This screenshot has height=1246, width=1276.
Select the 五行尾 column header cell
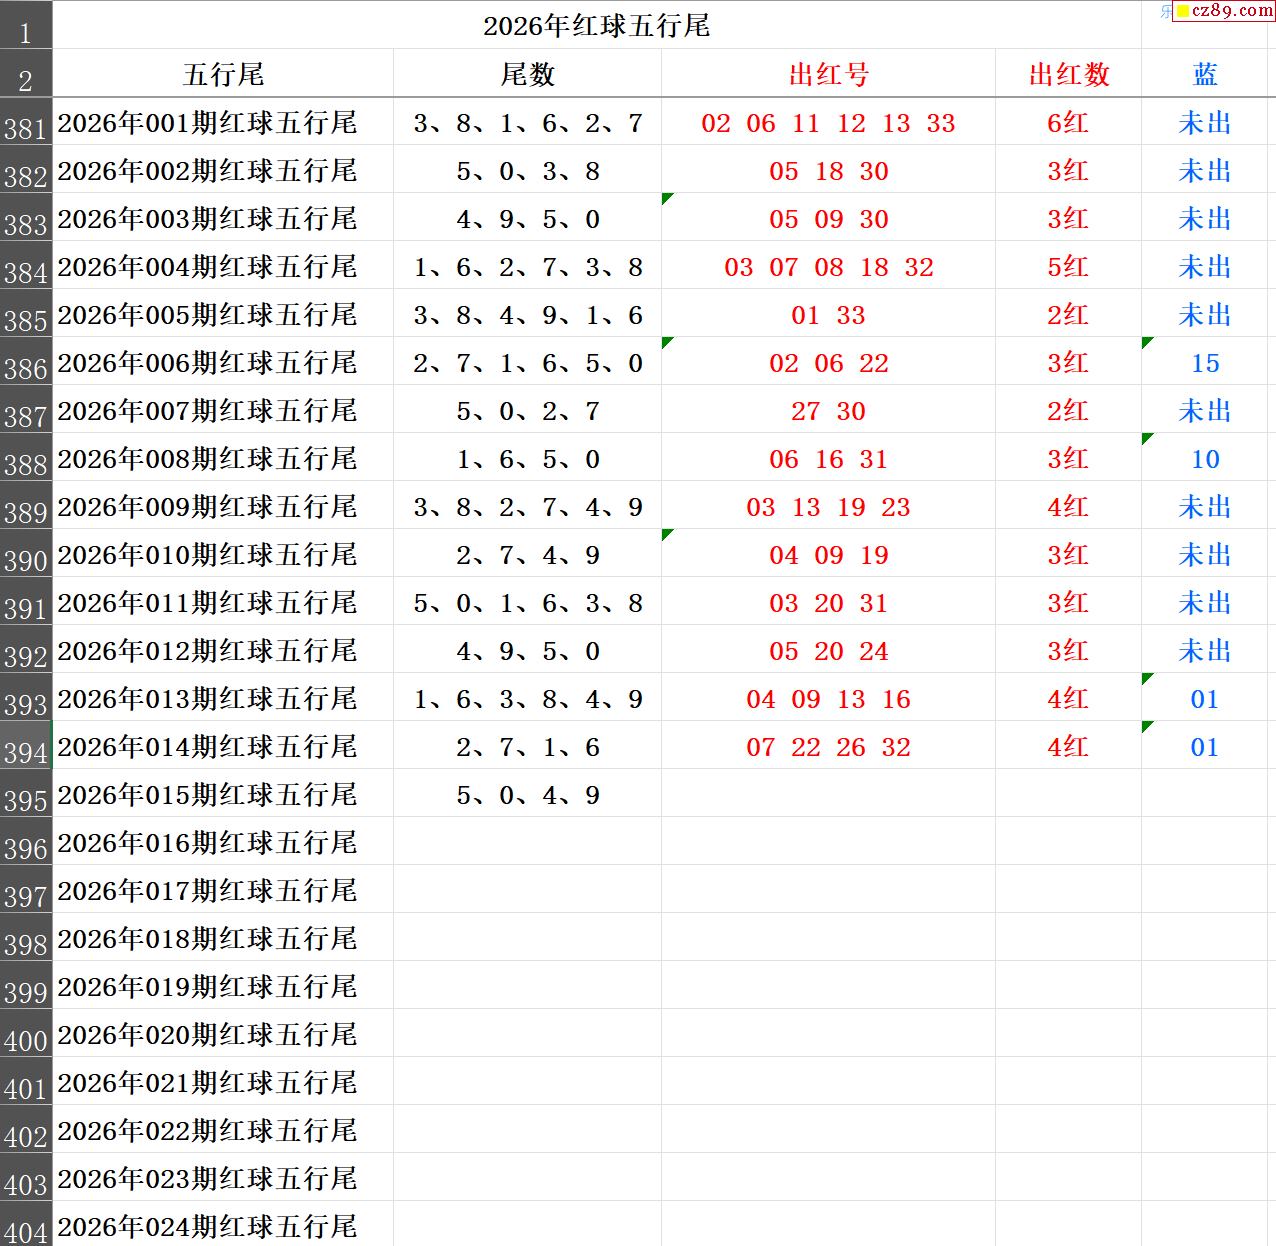223,75
